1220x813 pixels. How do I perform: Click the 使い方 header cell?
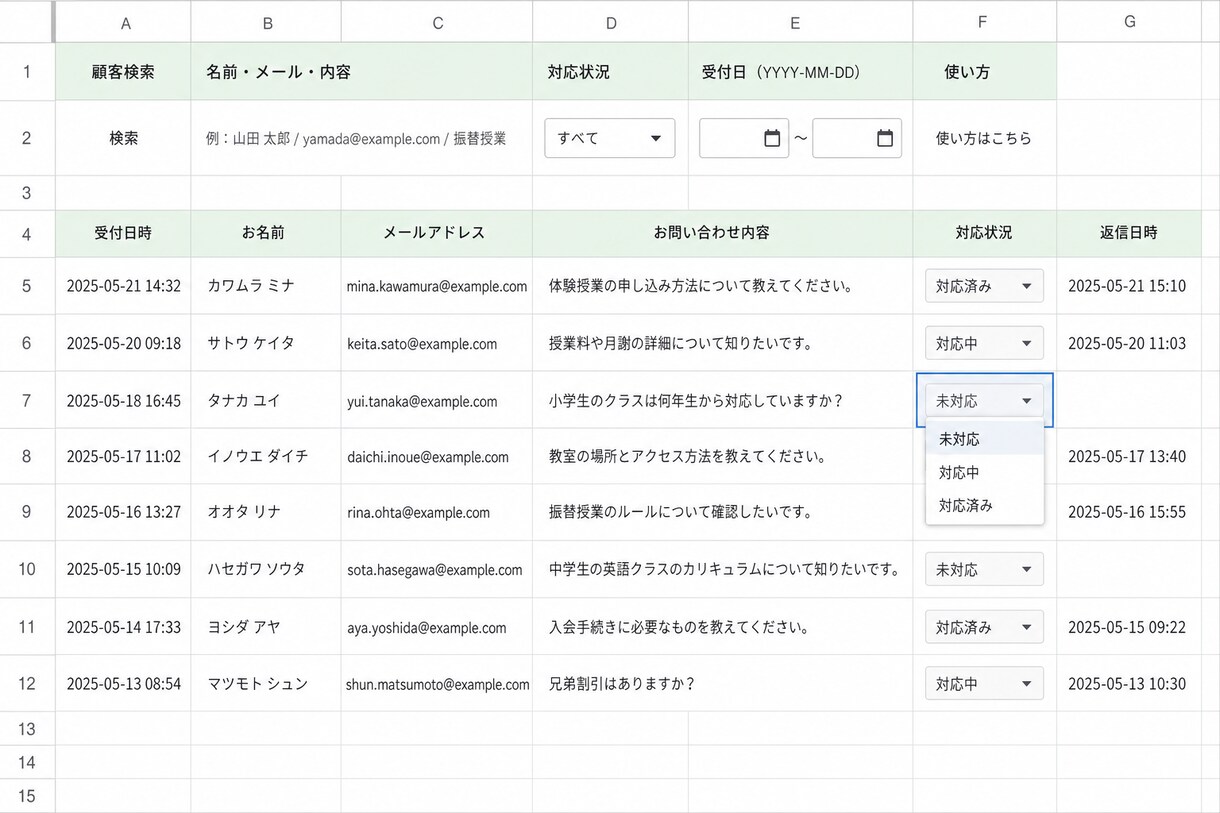click(x=984, y=71)
